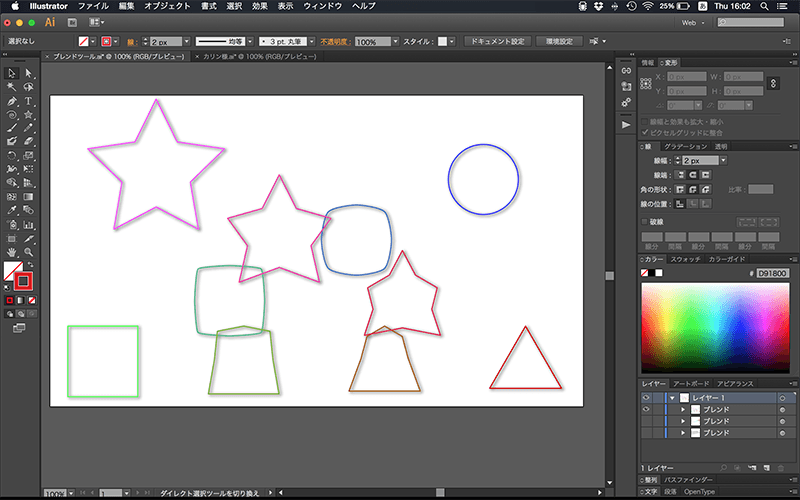Viewport: 800px width, 500px height.
Task: Set corner shape to bevel join
Action: pos(705,189)
